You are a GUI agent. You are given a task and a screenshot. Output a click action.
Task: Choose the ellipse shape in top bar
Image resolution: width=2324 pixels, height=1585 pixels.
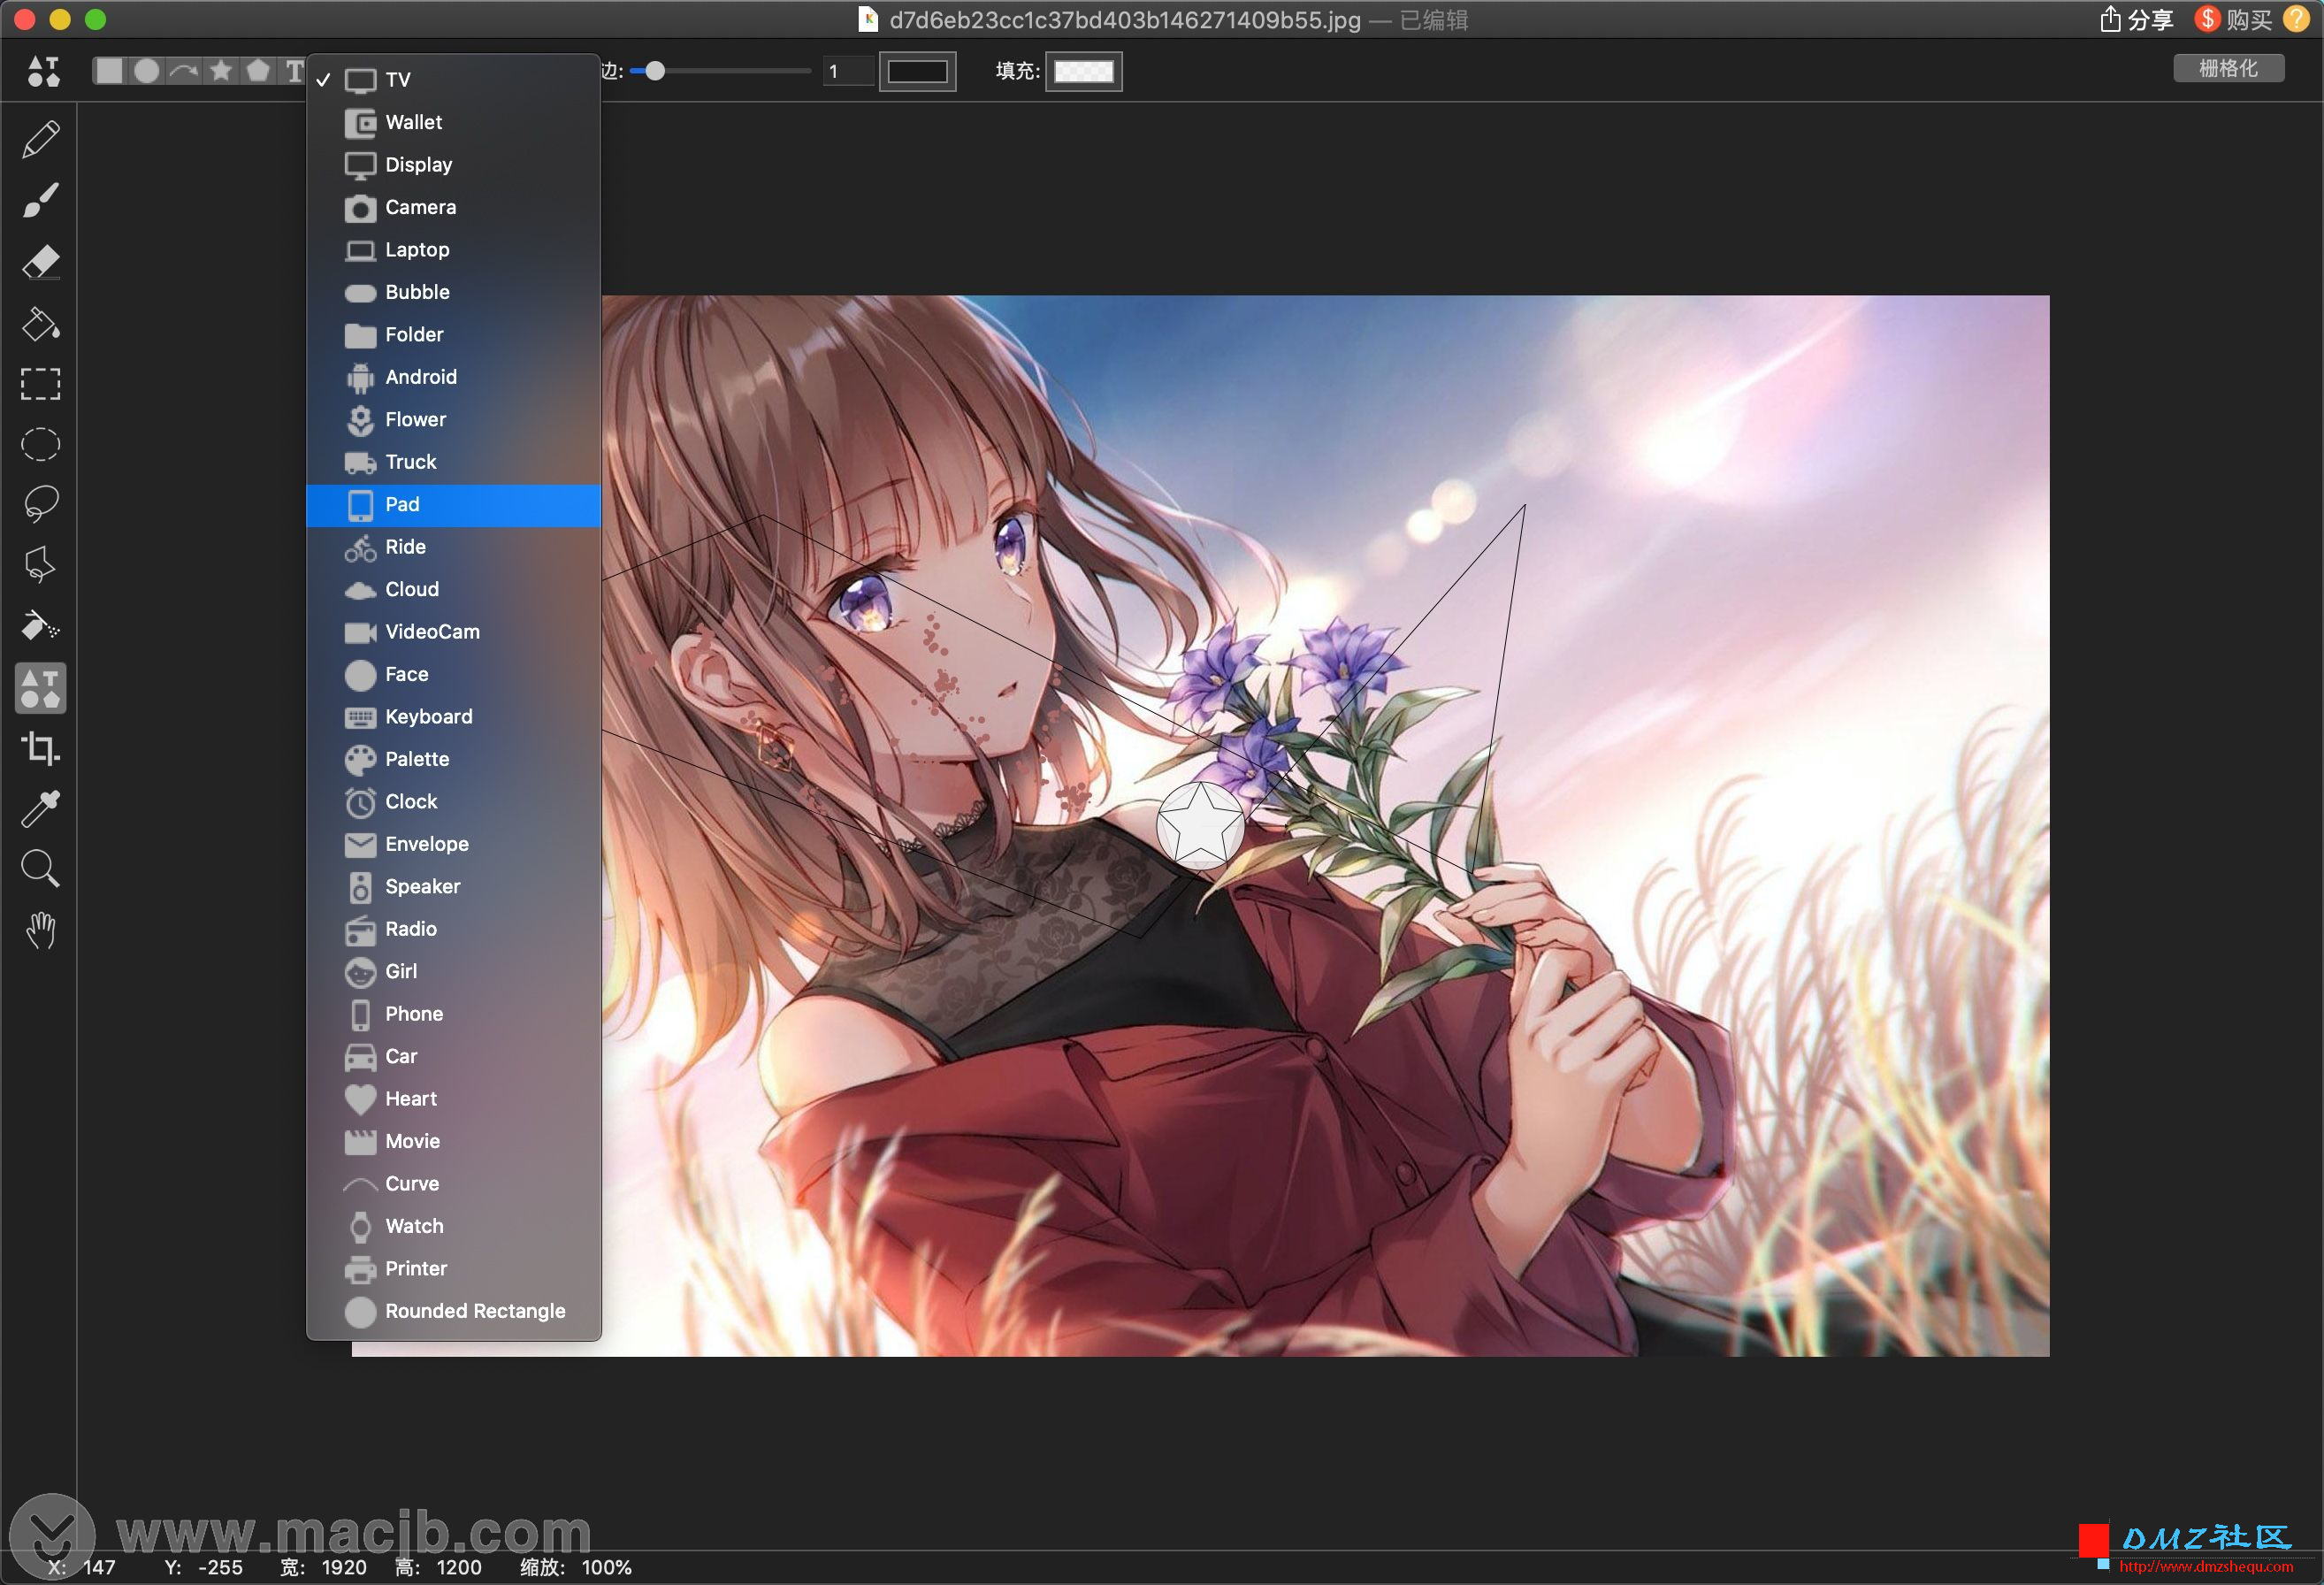pos(147,71)
